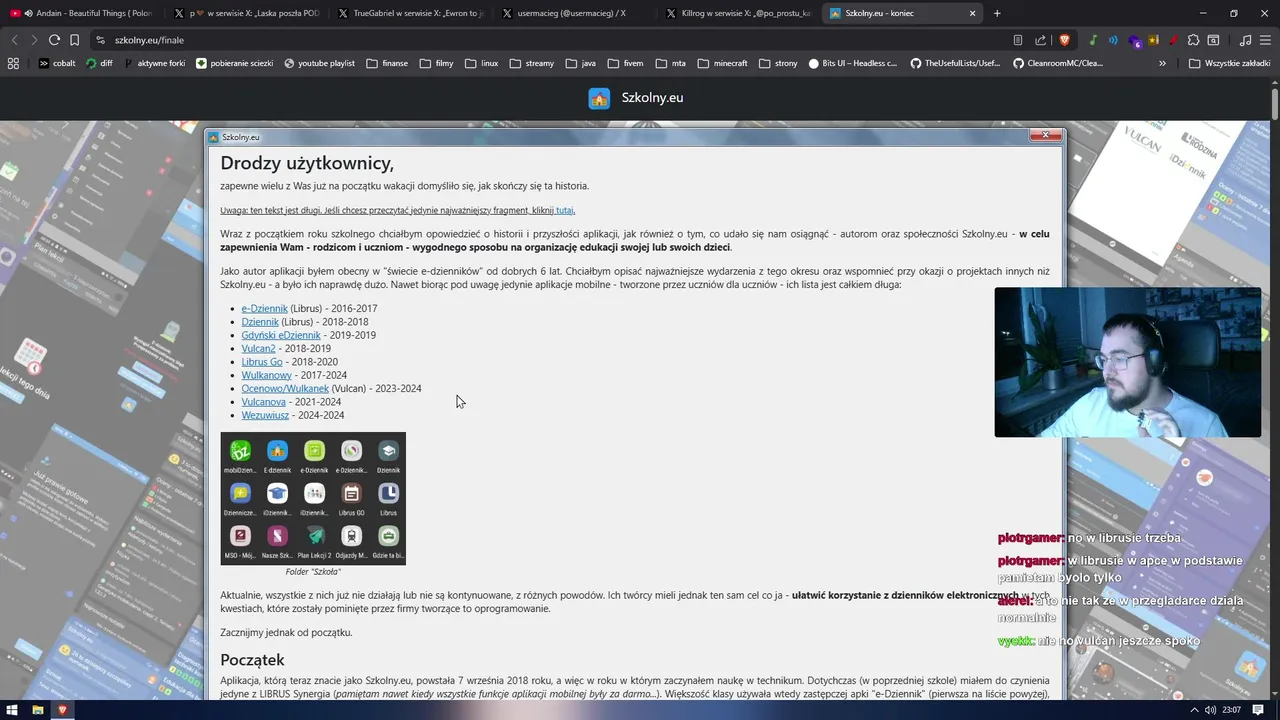Expand overflow bookmarks chevron
Viewport: 1280px width, 720px height.
point(1162,63)
